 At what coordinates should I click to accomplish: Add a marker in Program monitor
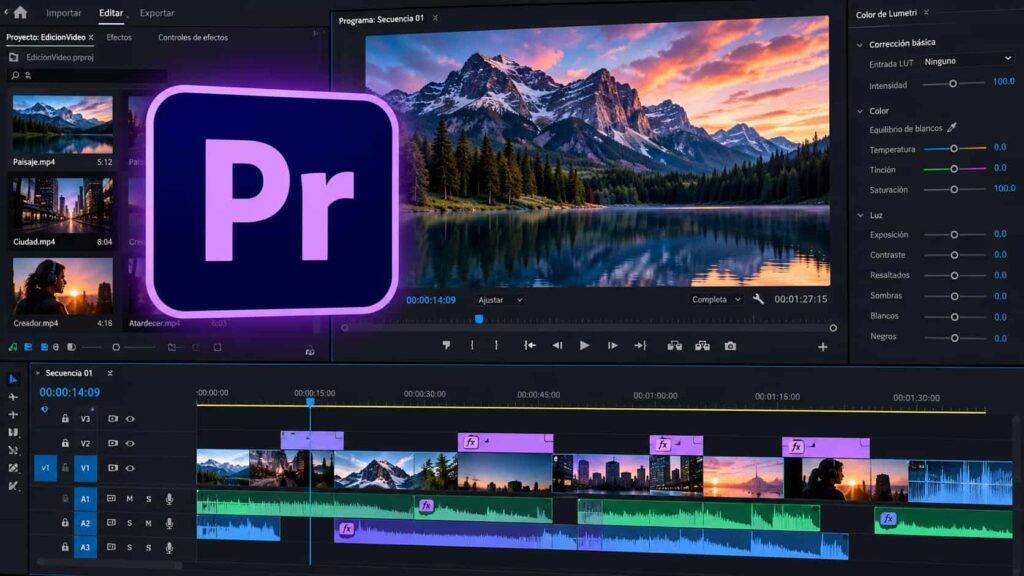(x=446, y=345)
